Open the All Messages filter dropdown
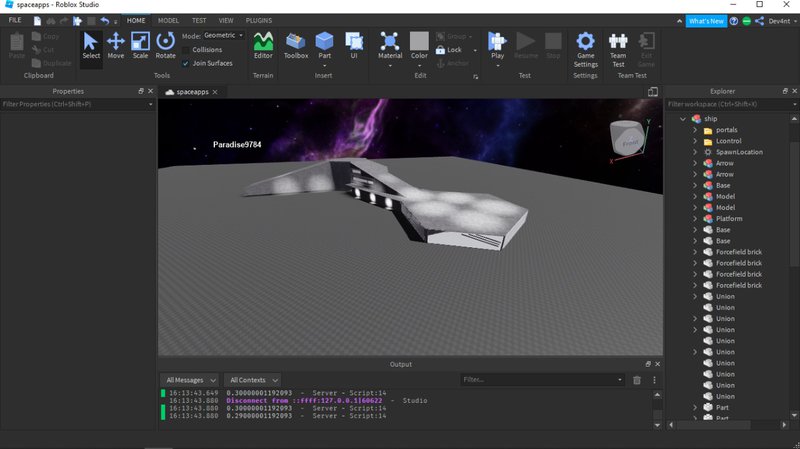The image size is (800, 449). [190, 380]
